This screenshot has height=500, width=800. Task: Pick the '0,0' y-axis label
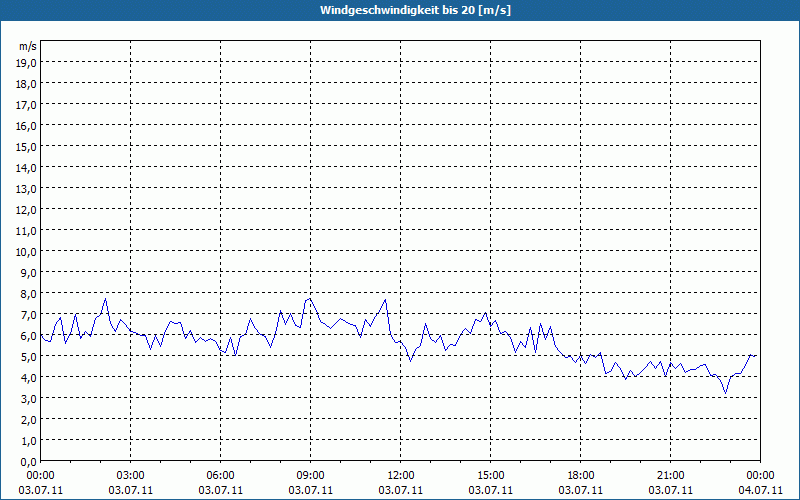pos(29,462)
